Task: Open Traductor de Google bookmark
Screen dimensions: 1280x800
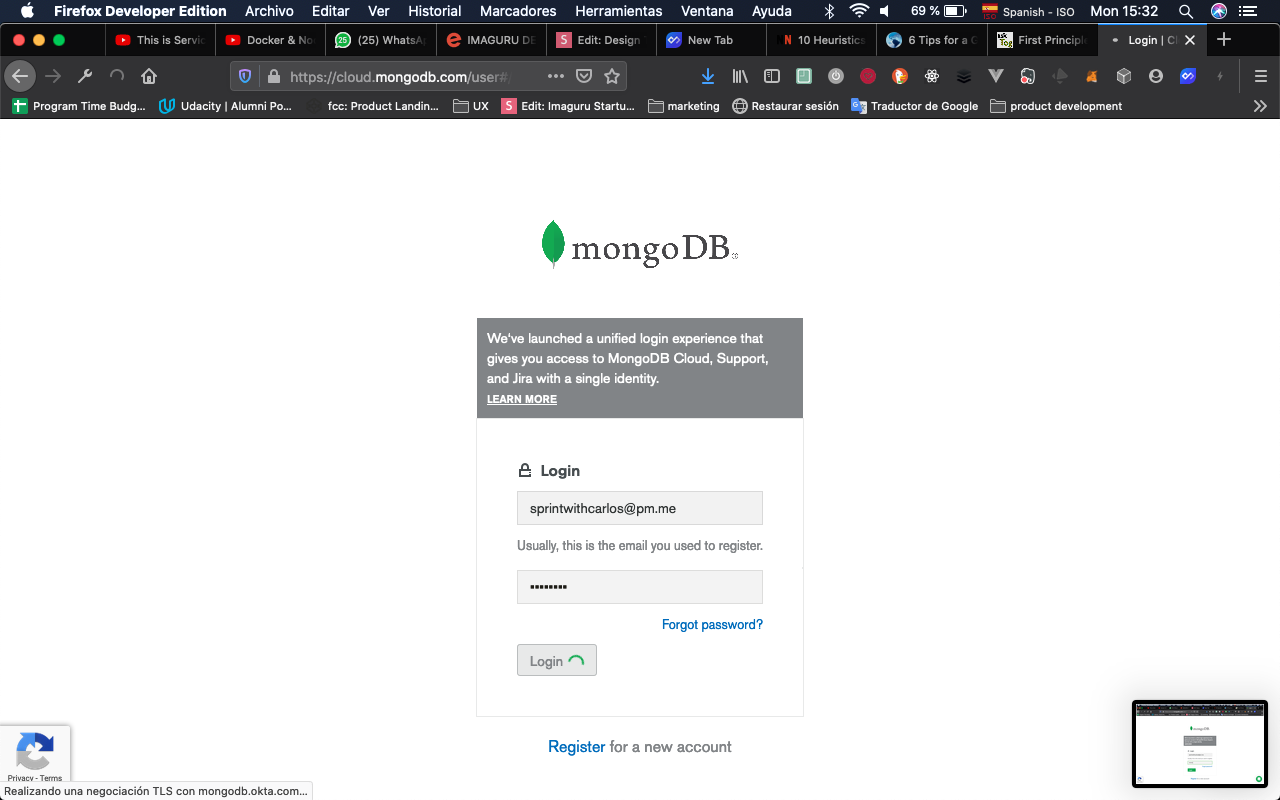Action: [x=914, y=106]
